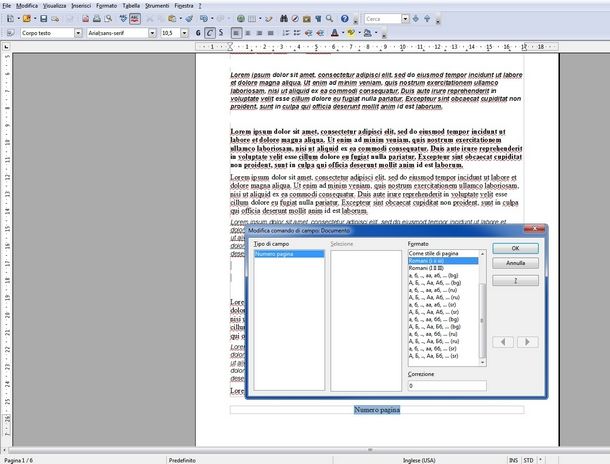
Task: Select Center alignment button
Action: click(x=248, y=33)
